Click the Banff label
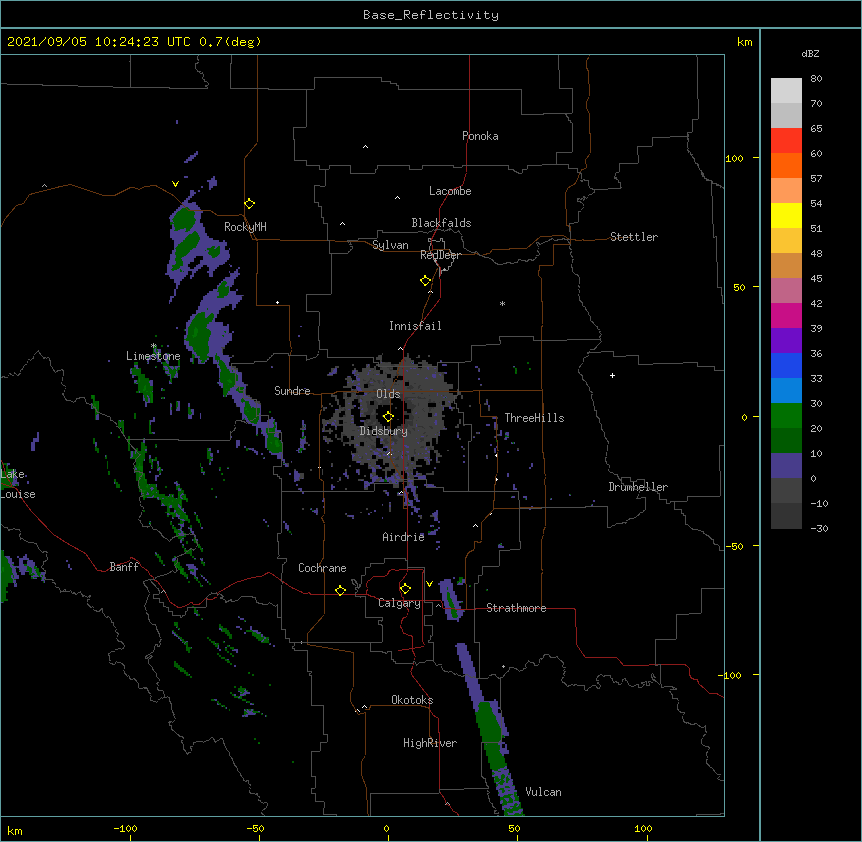 pyautogui.click(x=124, y=567)
